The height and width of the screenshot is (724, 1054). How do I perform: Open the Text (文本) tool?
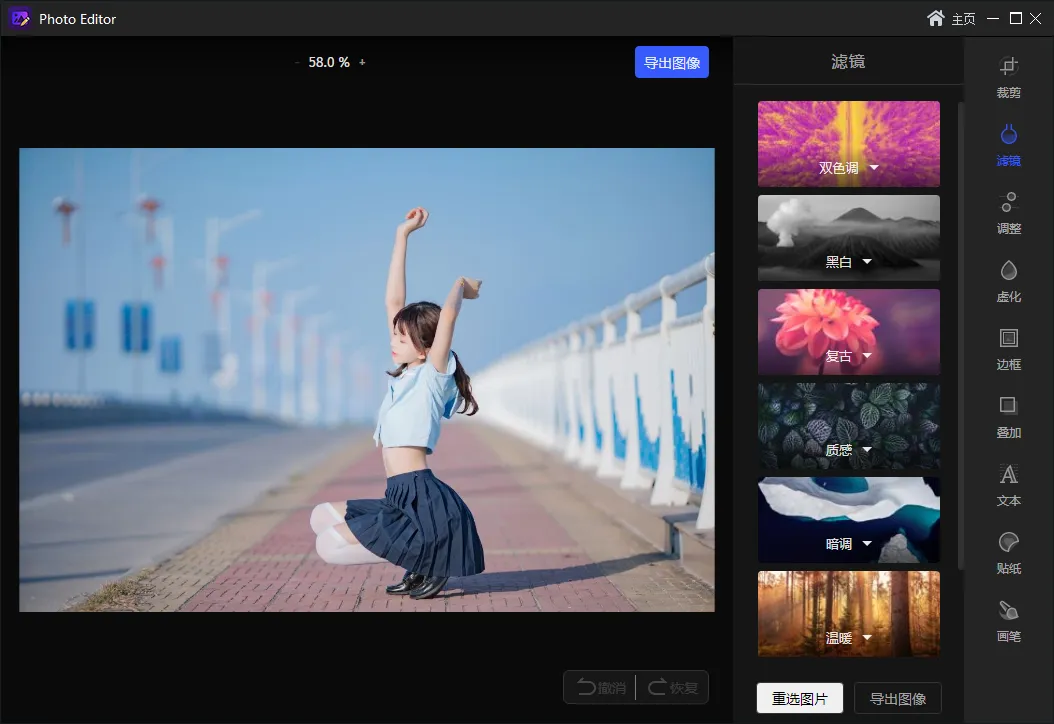click(1009, 475)
